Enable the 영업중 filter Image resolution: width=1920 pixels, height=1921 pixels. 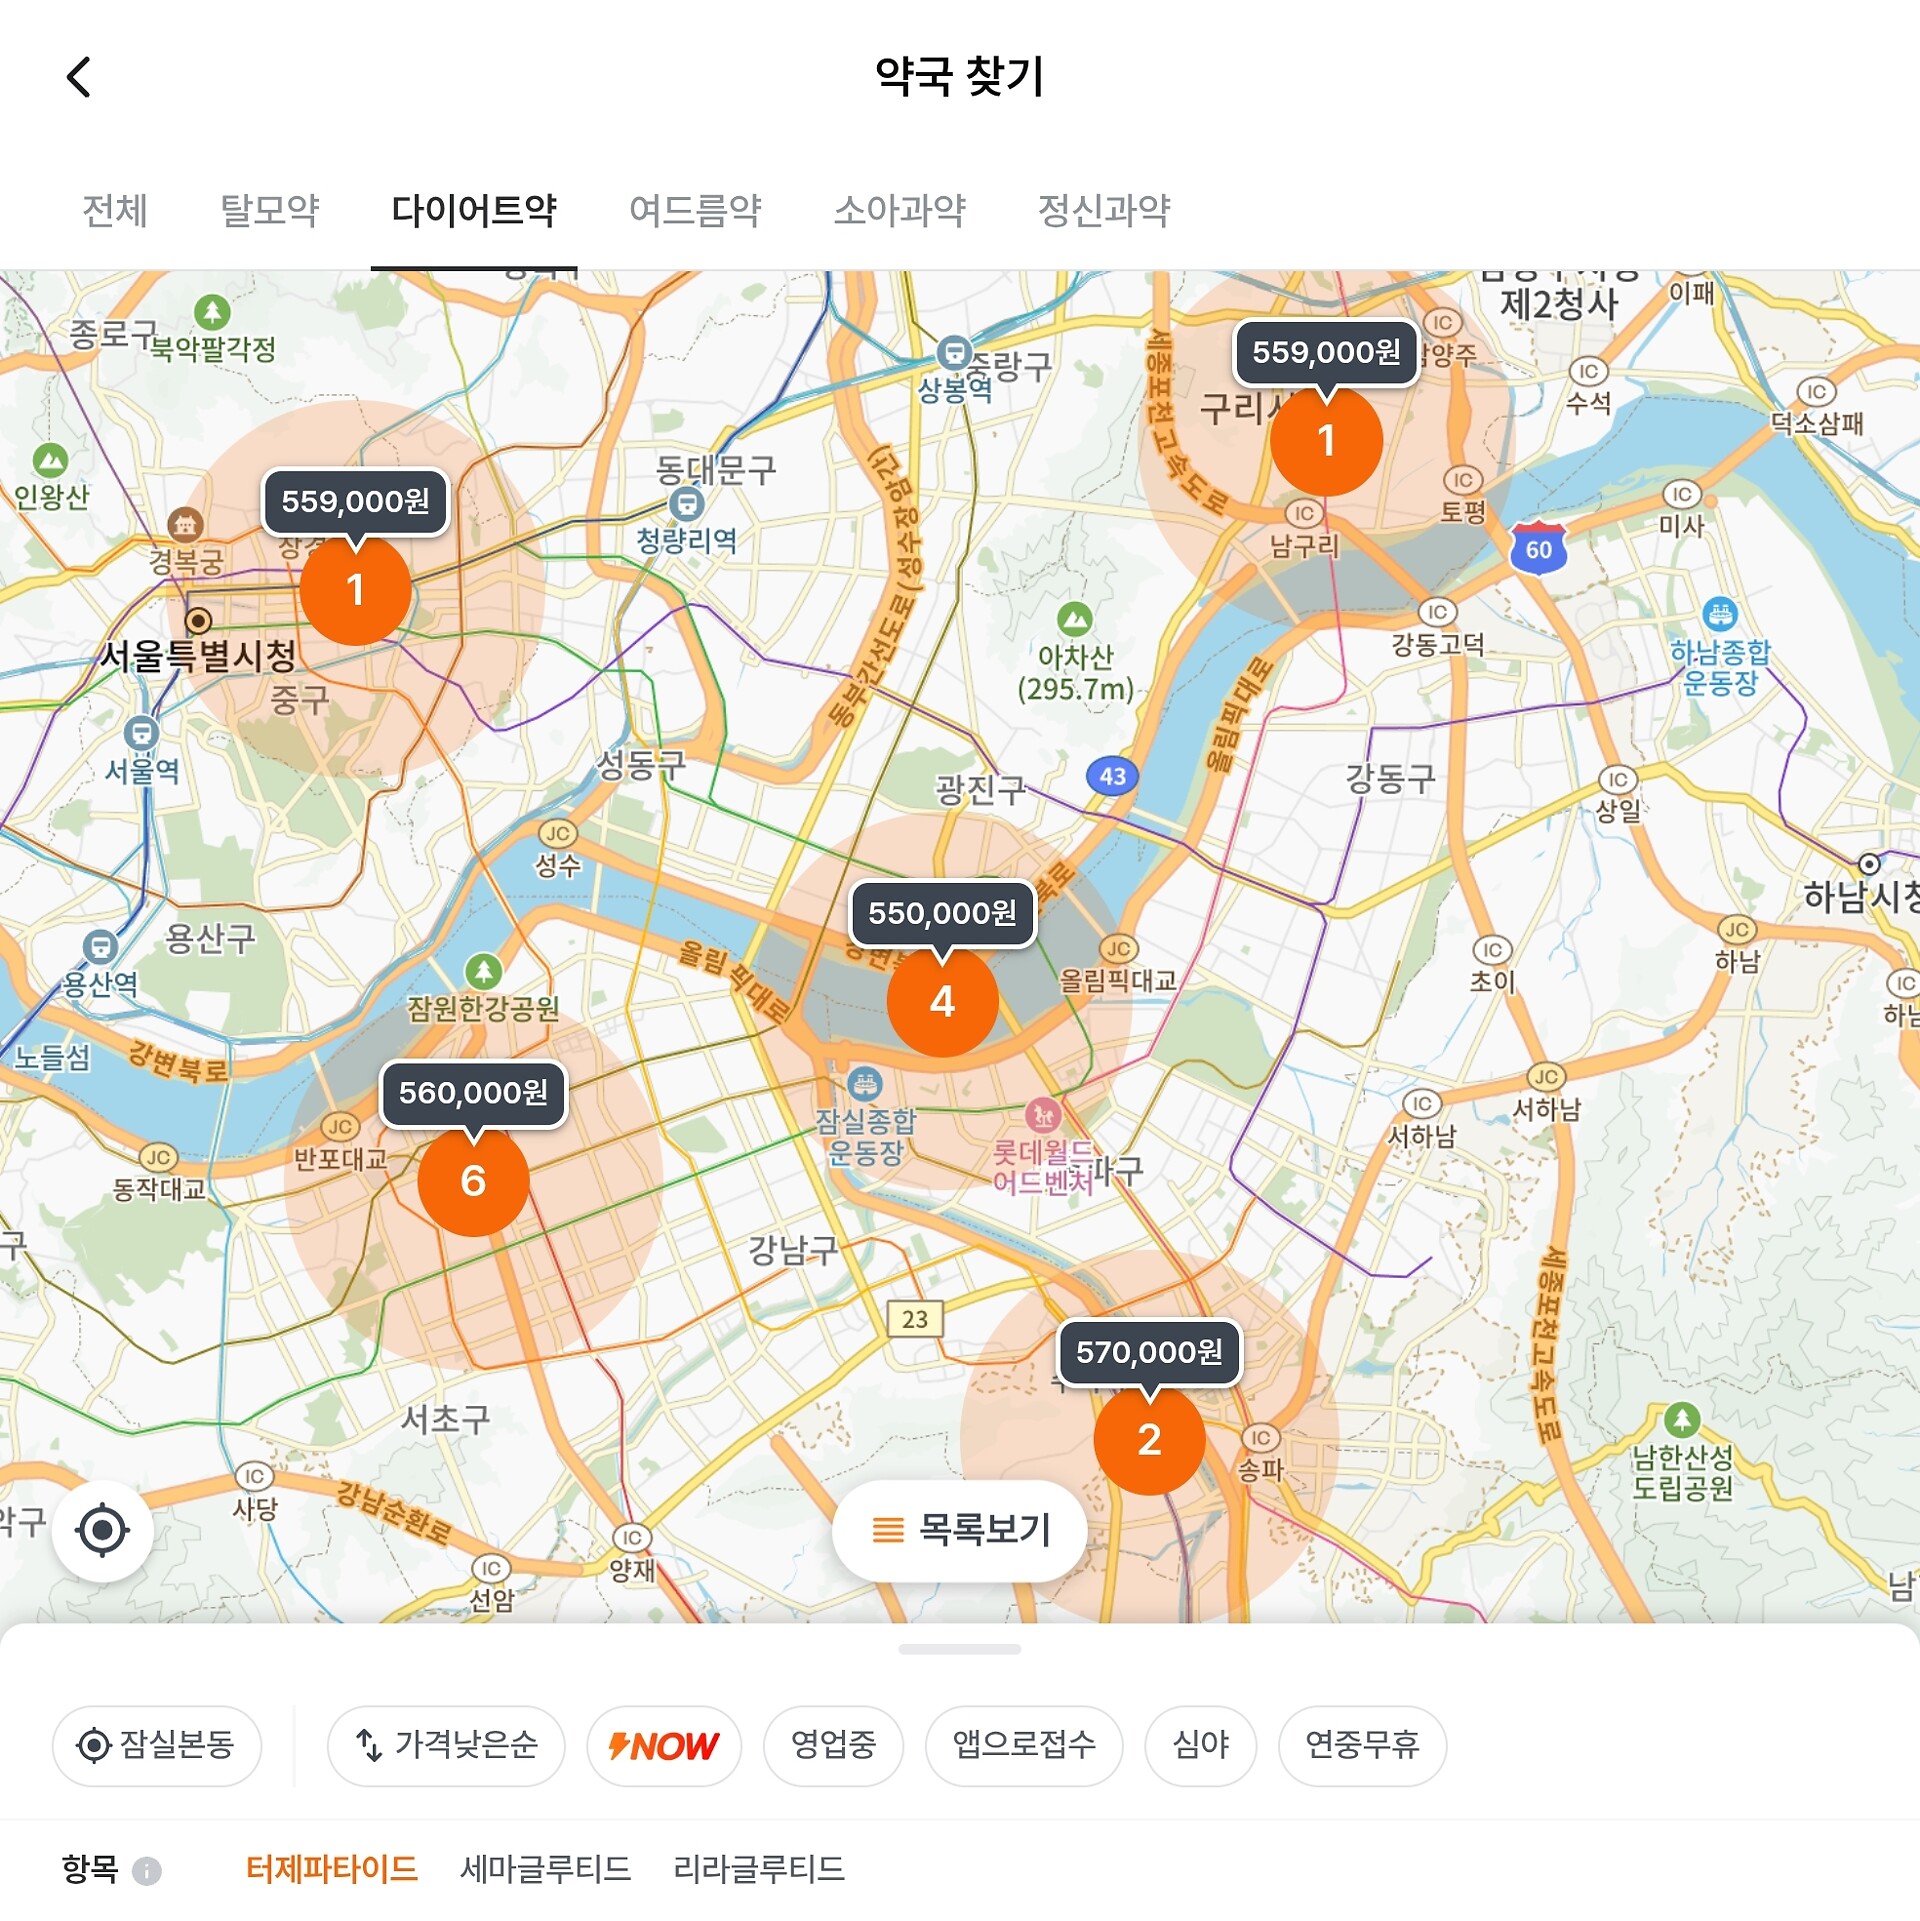tap(833, 1746)
